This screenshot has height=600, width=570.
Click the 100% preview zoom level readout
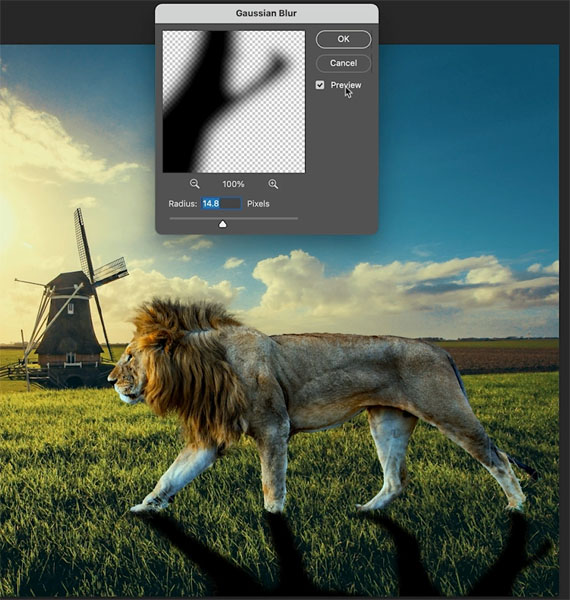tap(233, 184)
